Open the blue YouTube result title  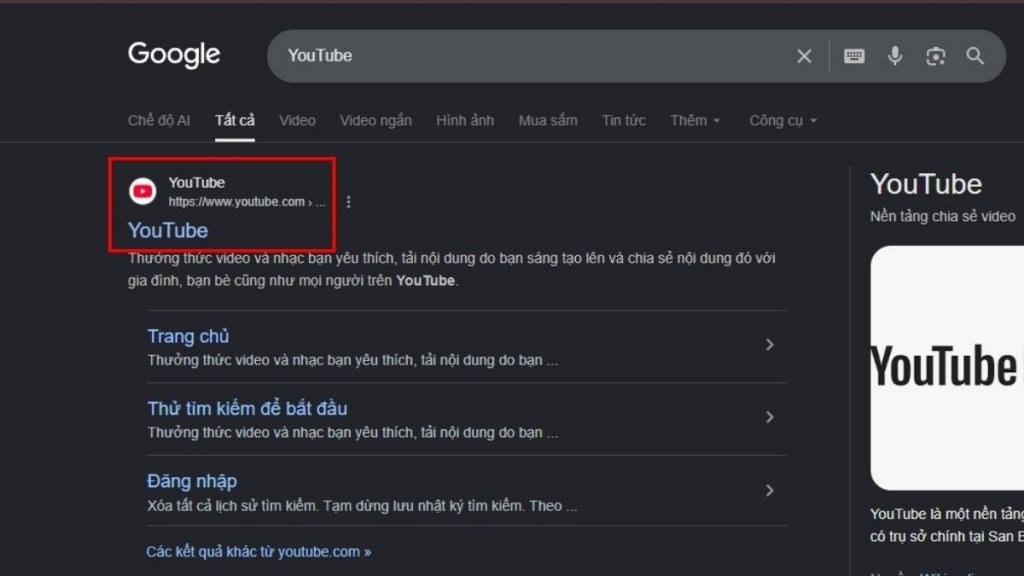168,231
